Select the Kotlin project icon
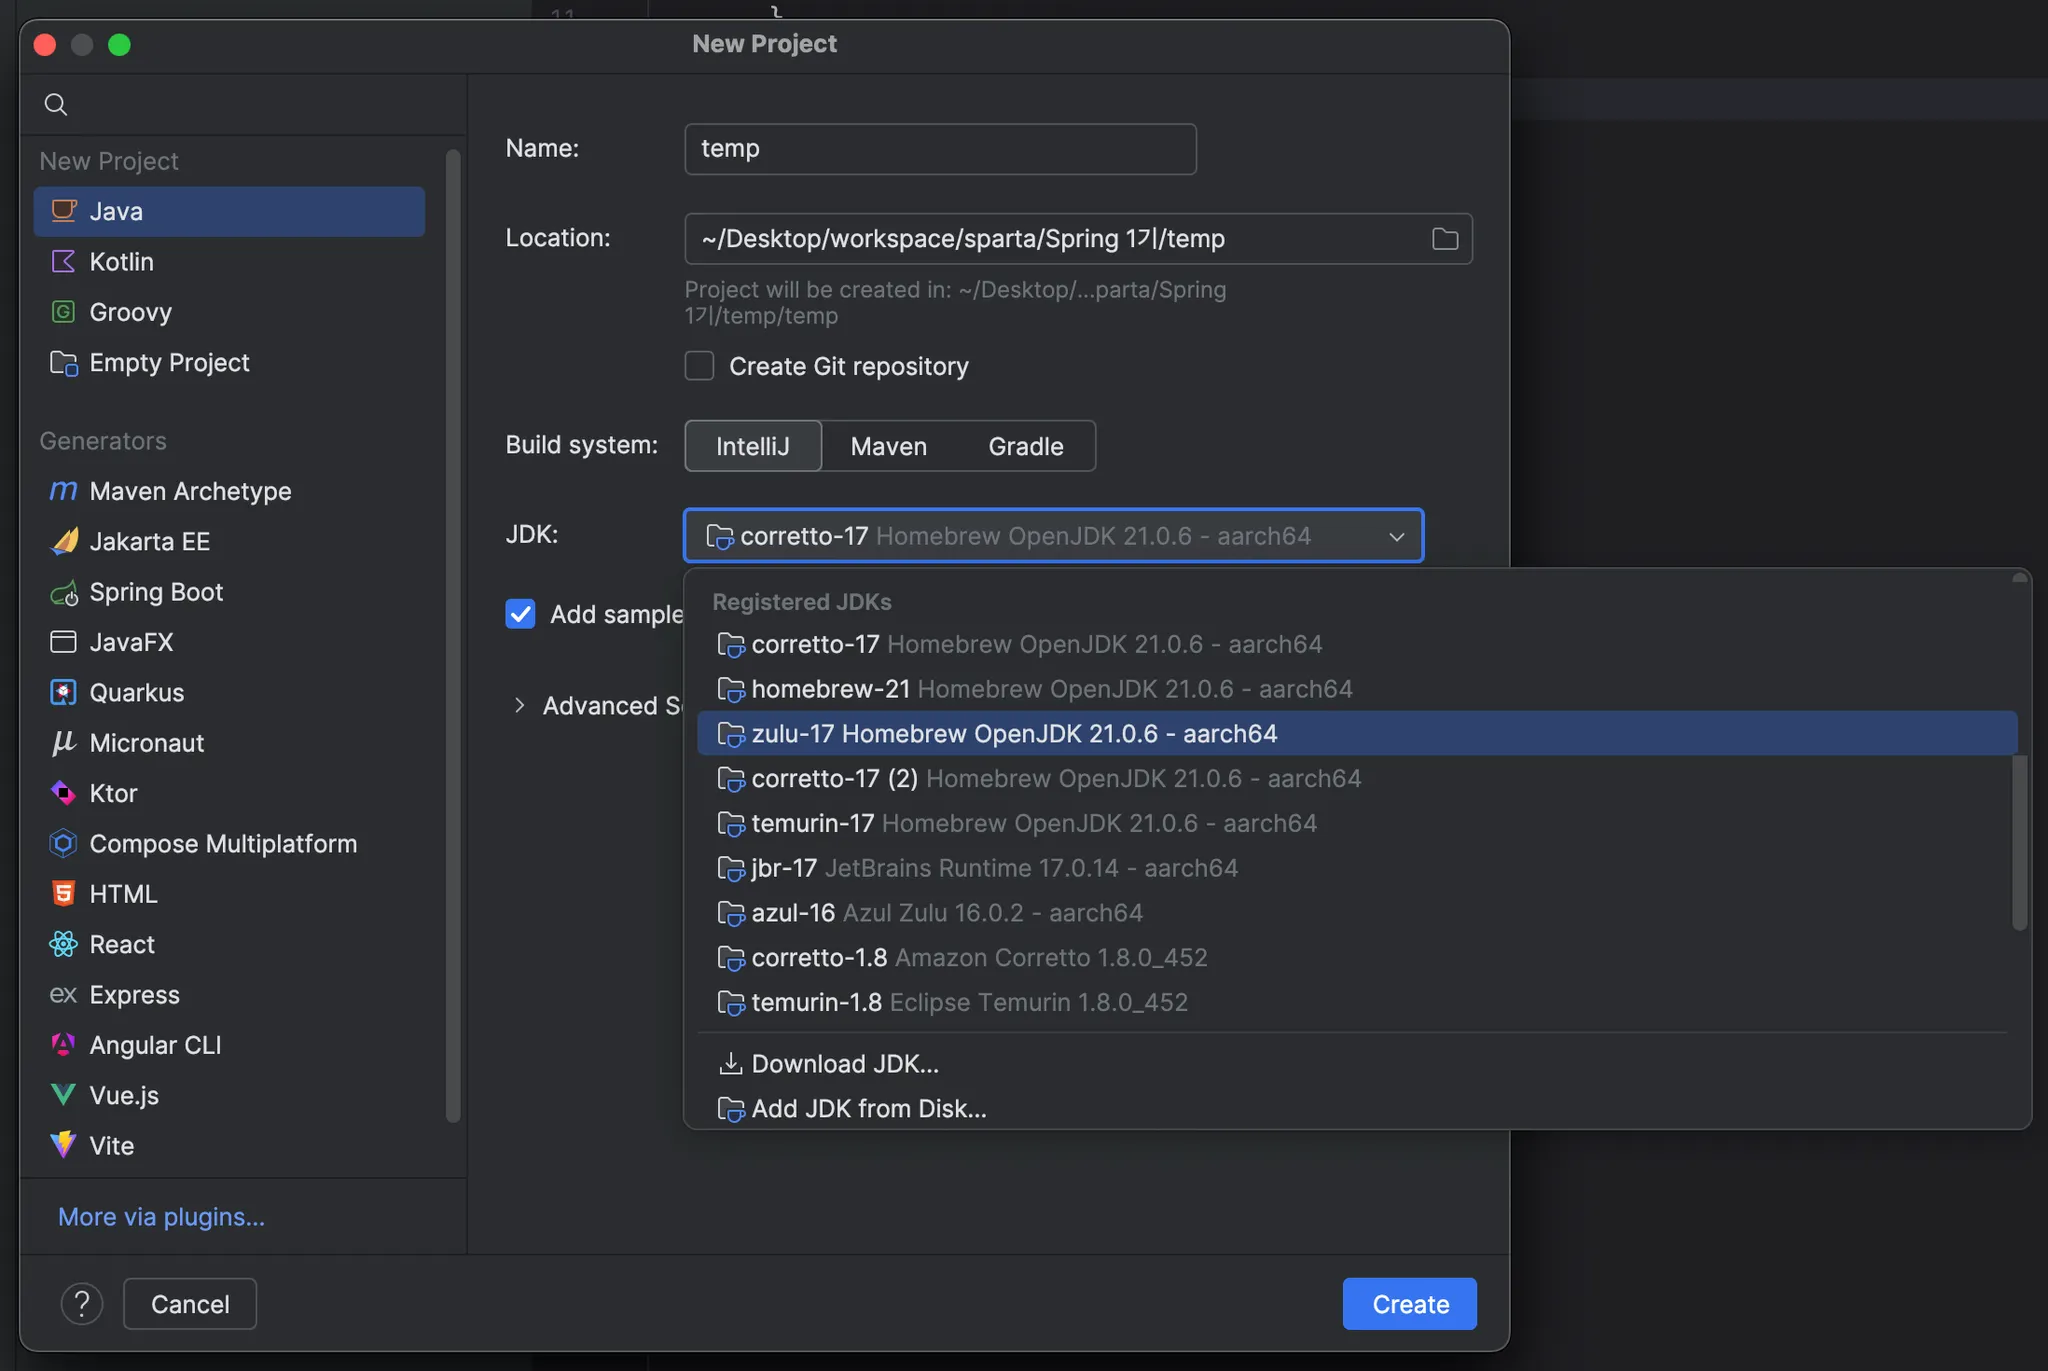Viewport: 2048px width, 1371px height. [63, 262]
